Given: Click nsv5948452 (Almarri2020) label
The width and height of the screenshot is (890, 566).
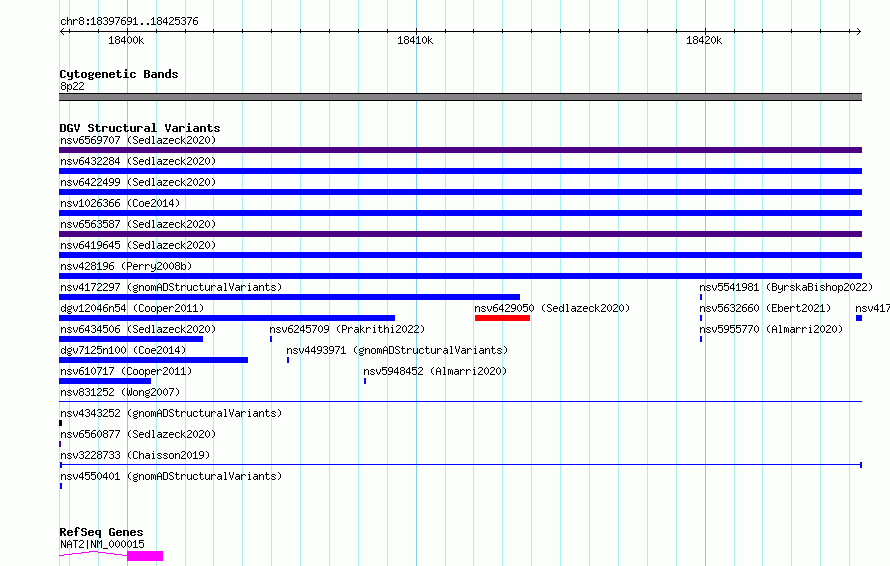Looking at the screenshot, I should pyautogui.click(x=435, y=371).
